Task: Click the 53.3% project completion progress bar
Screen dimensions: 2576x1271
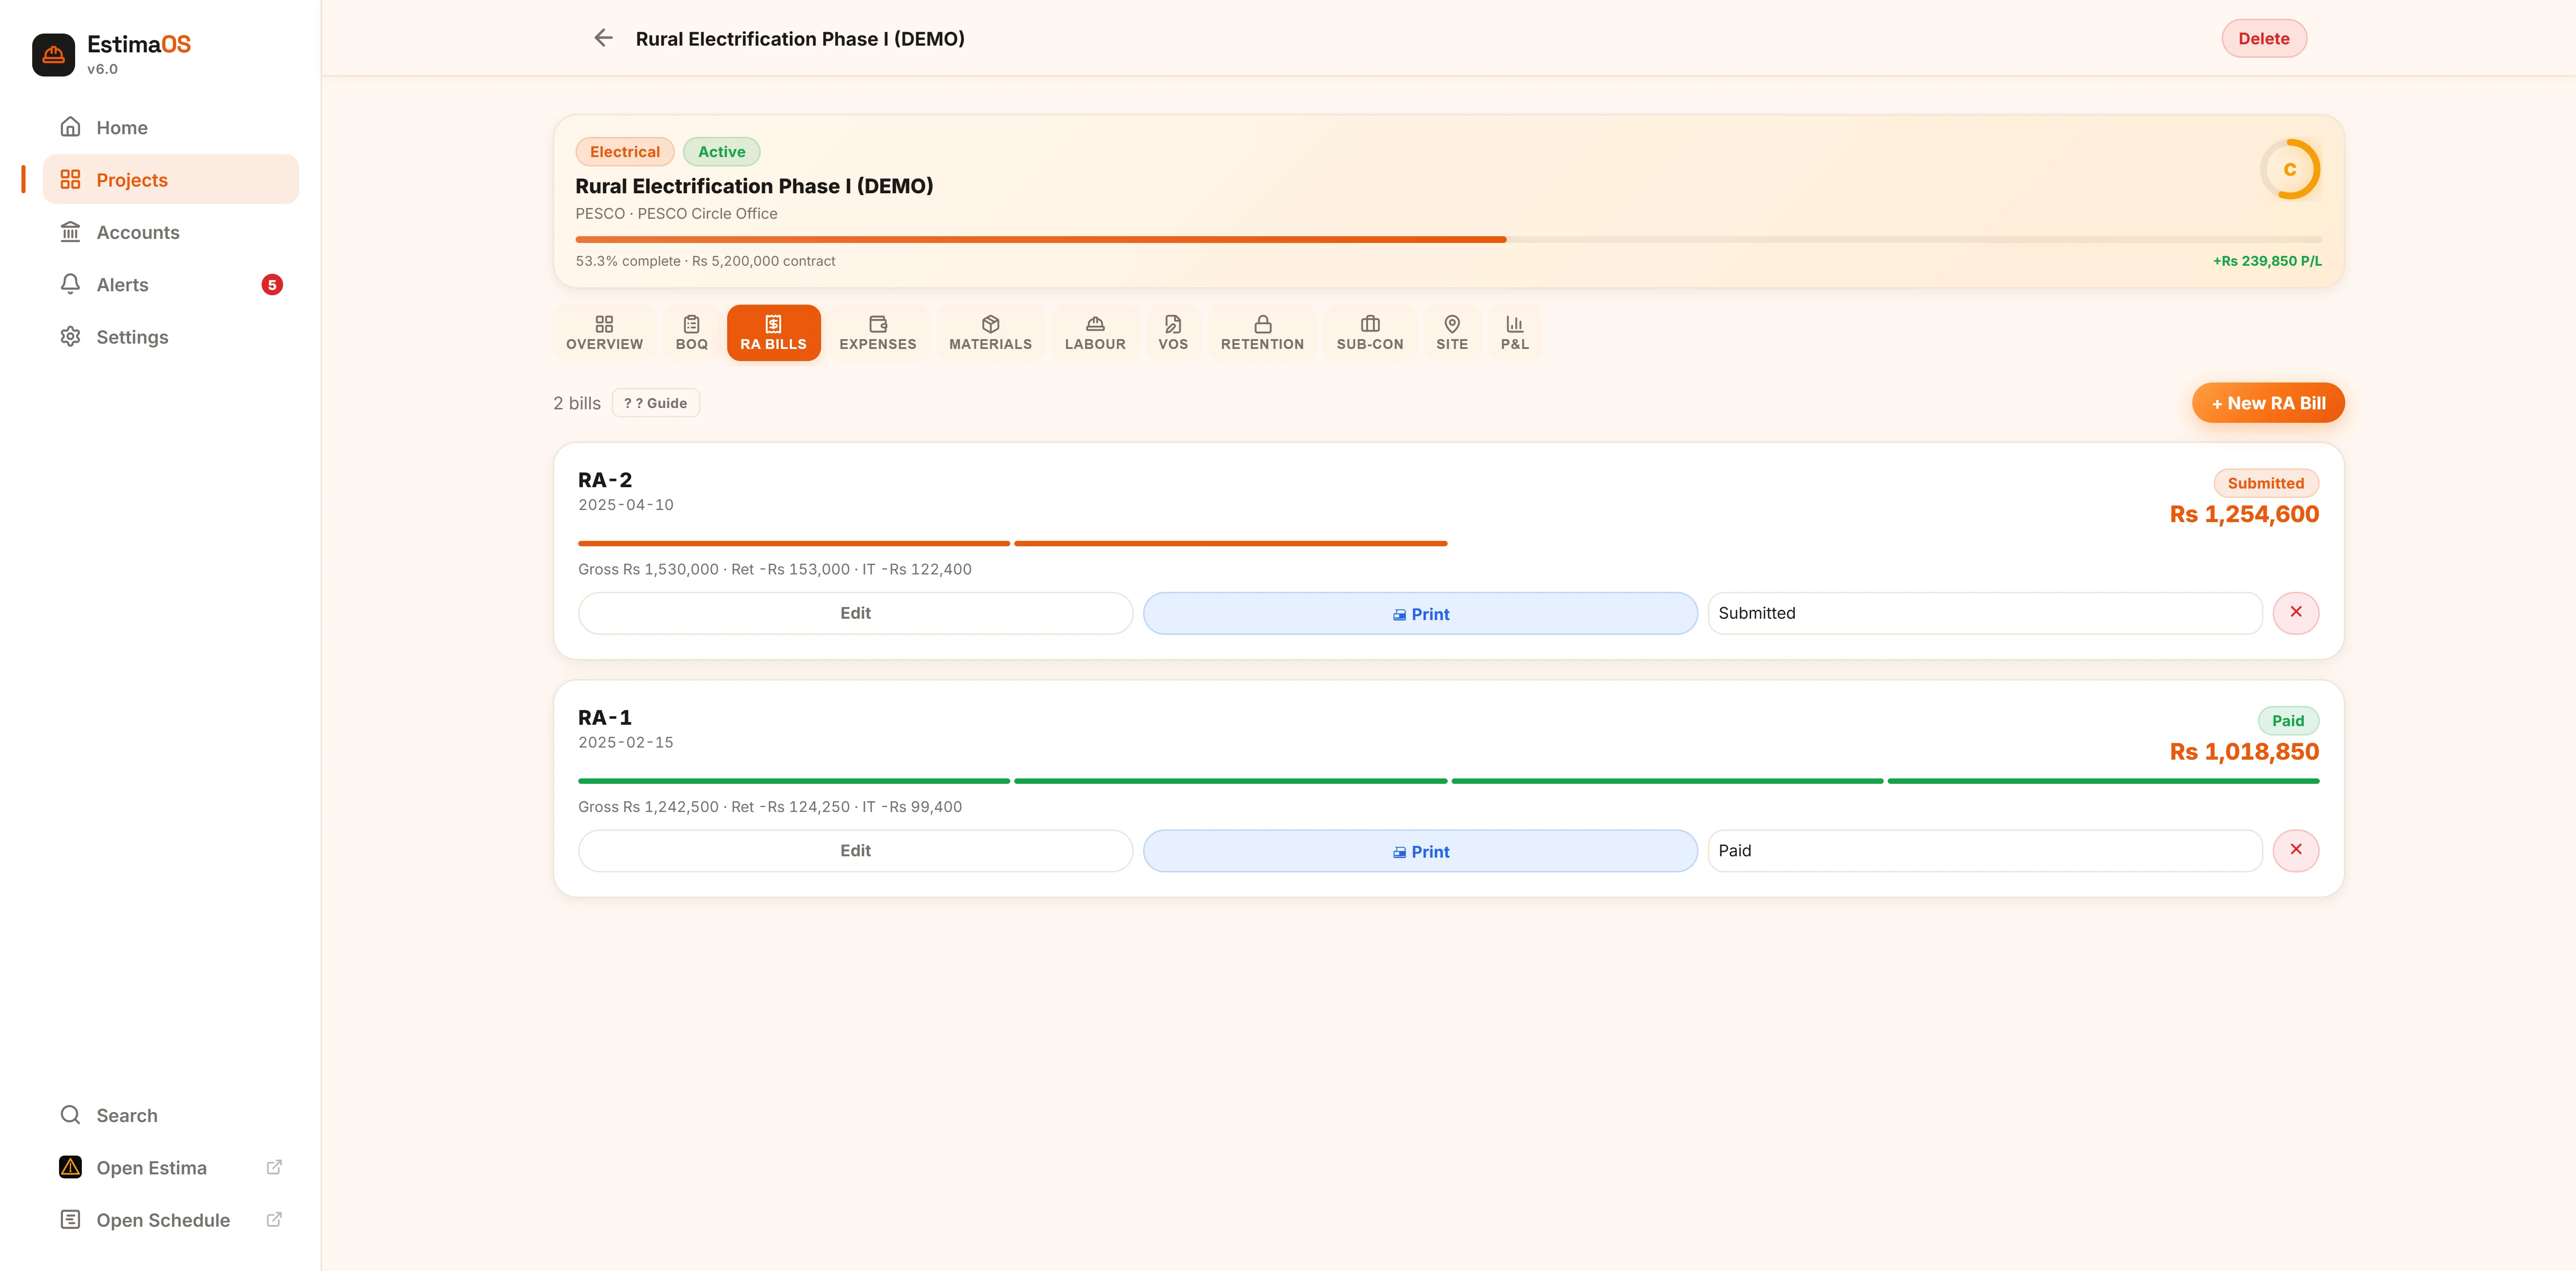Action: [x=1448, y=240]
